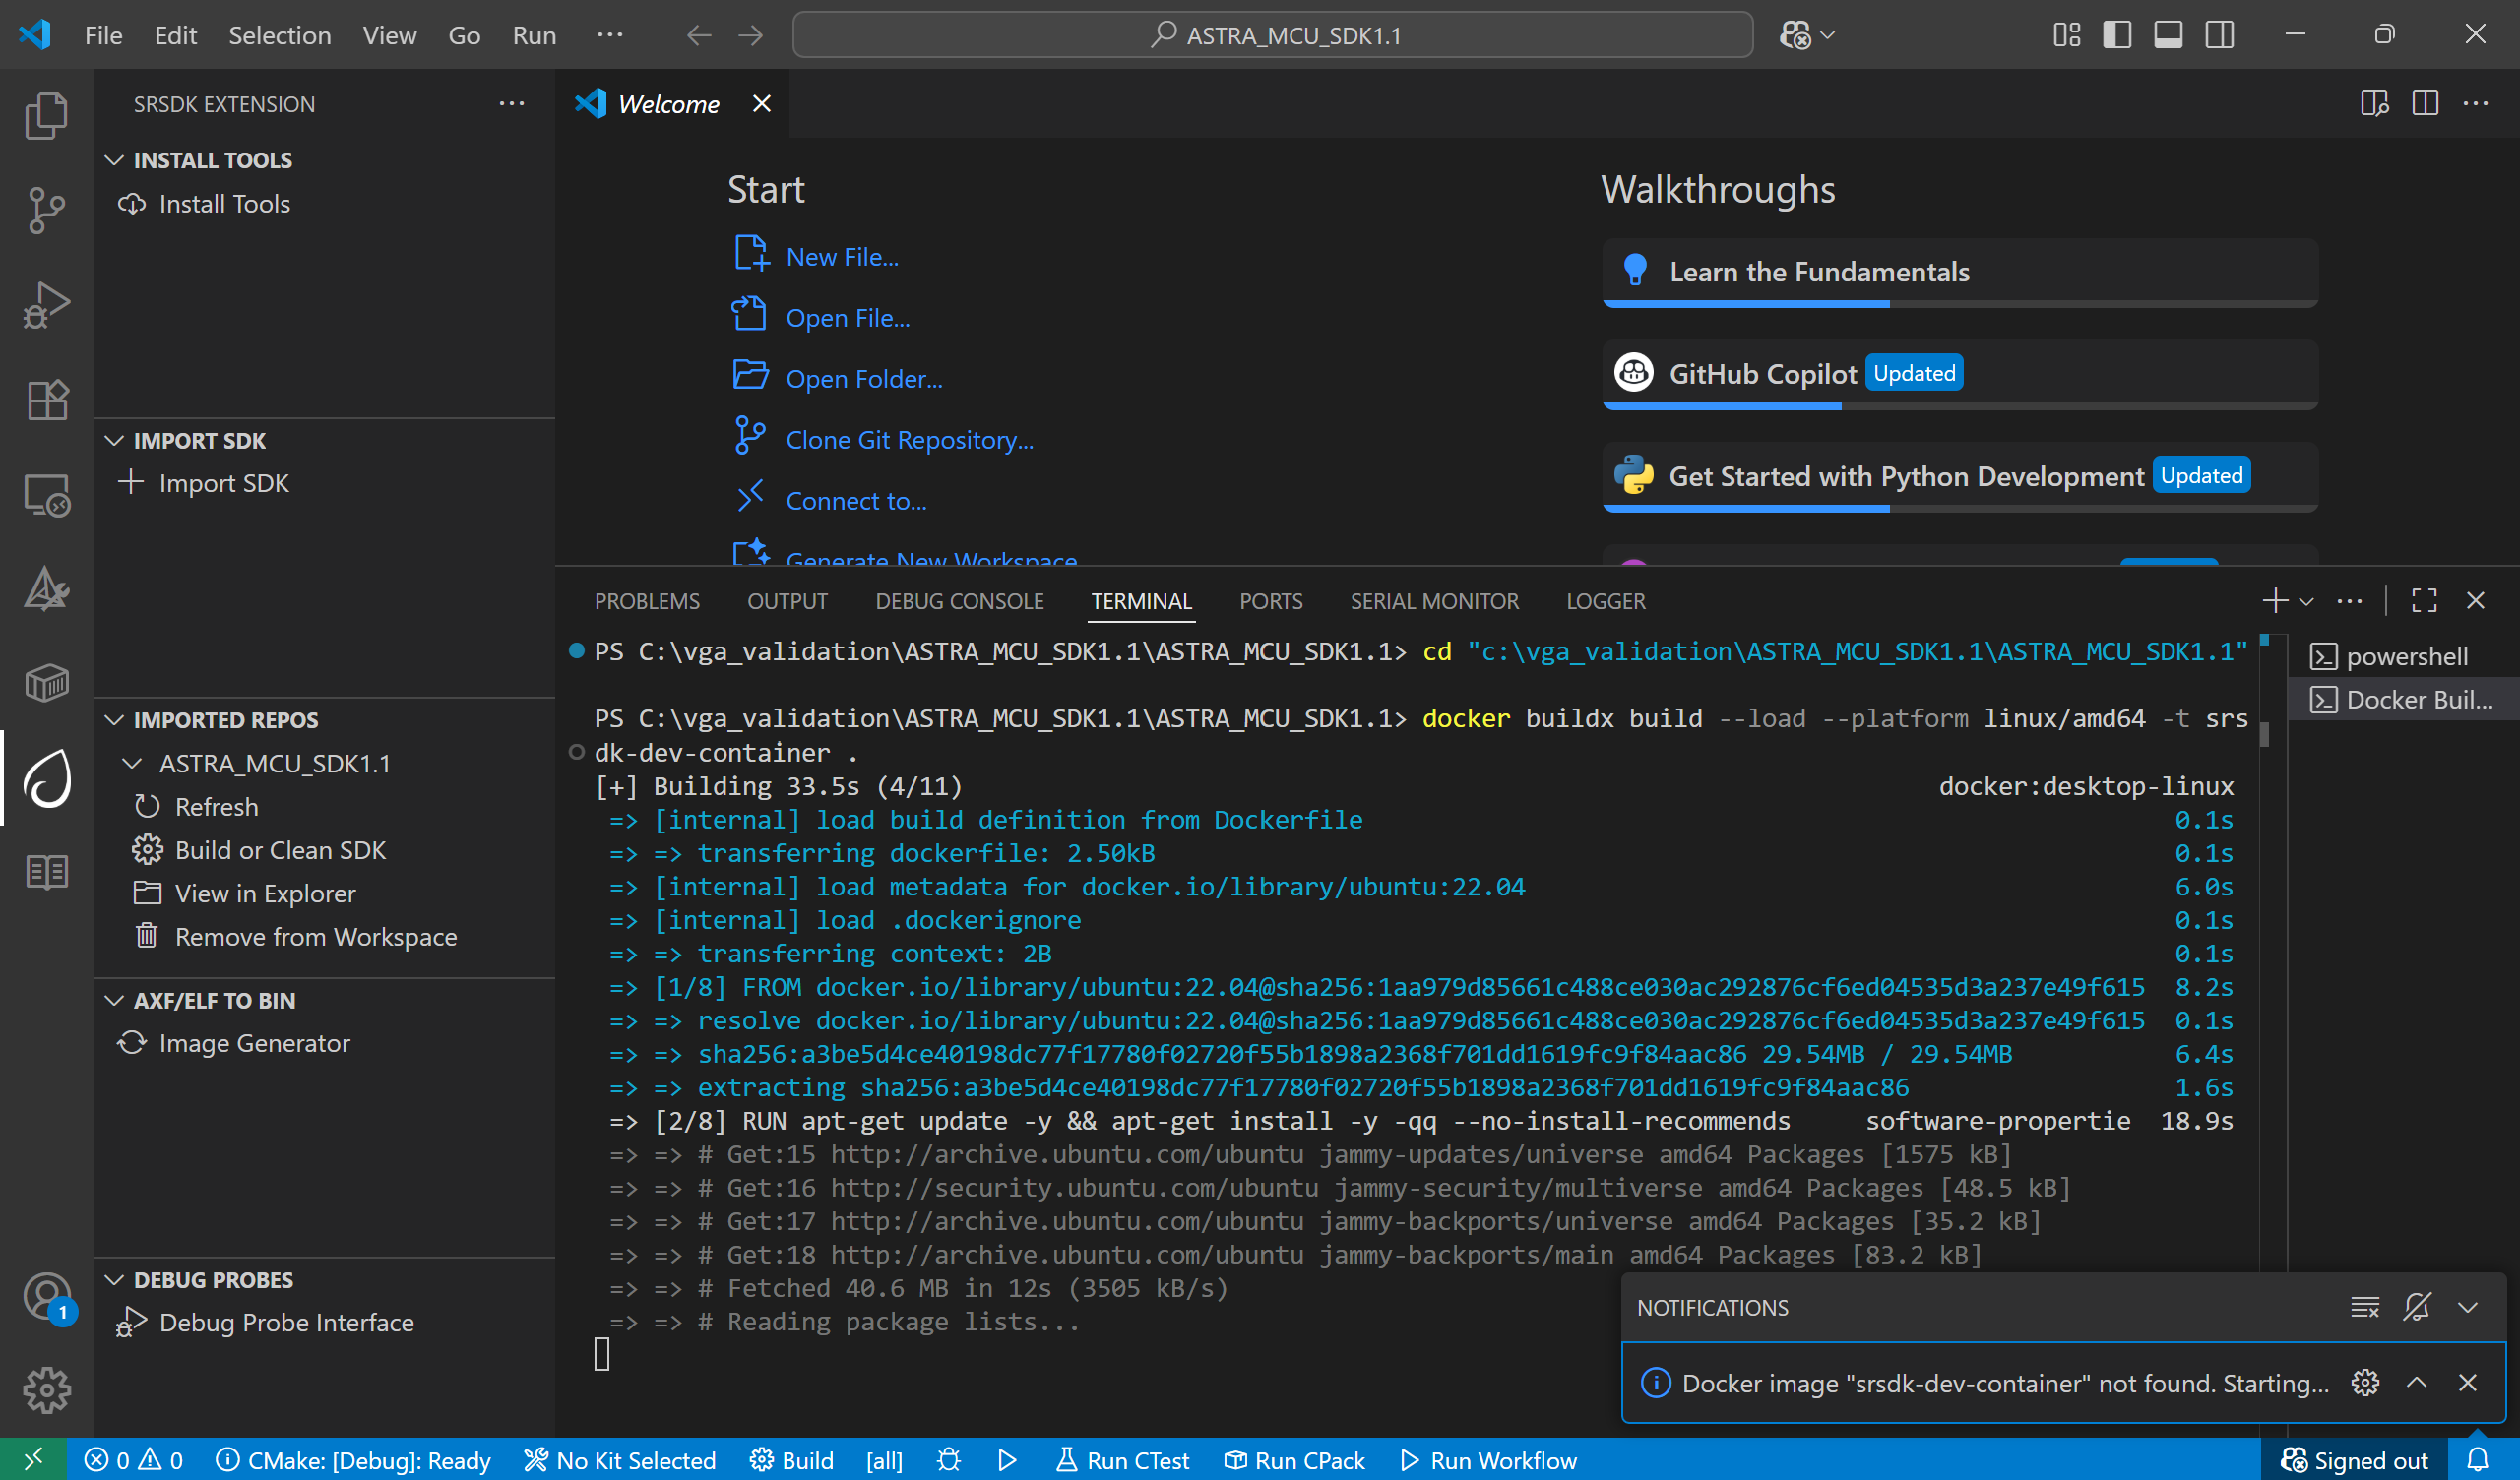Toggle the primary side bar visibility
Screen dimensions: 2520x1480
(2116, 35)
